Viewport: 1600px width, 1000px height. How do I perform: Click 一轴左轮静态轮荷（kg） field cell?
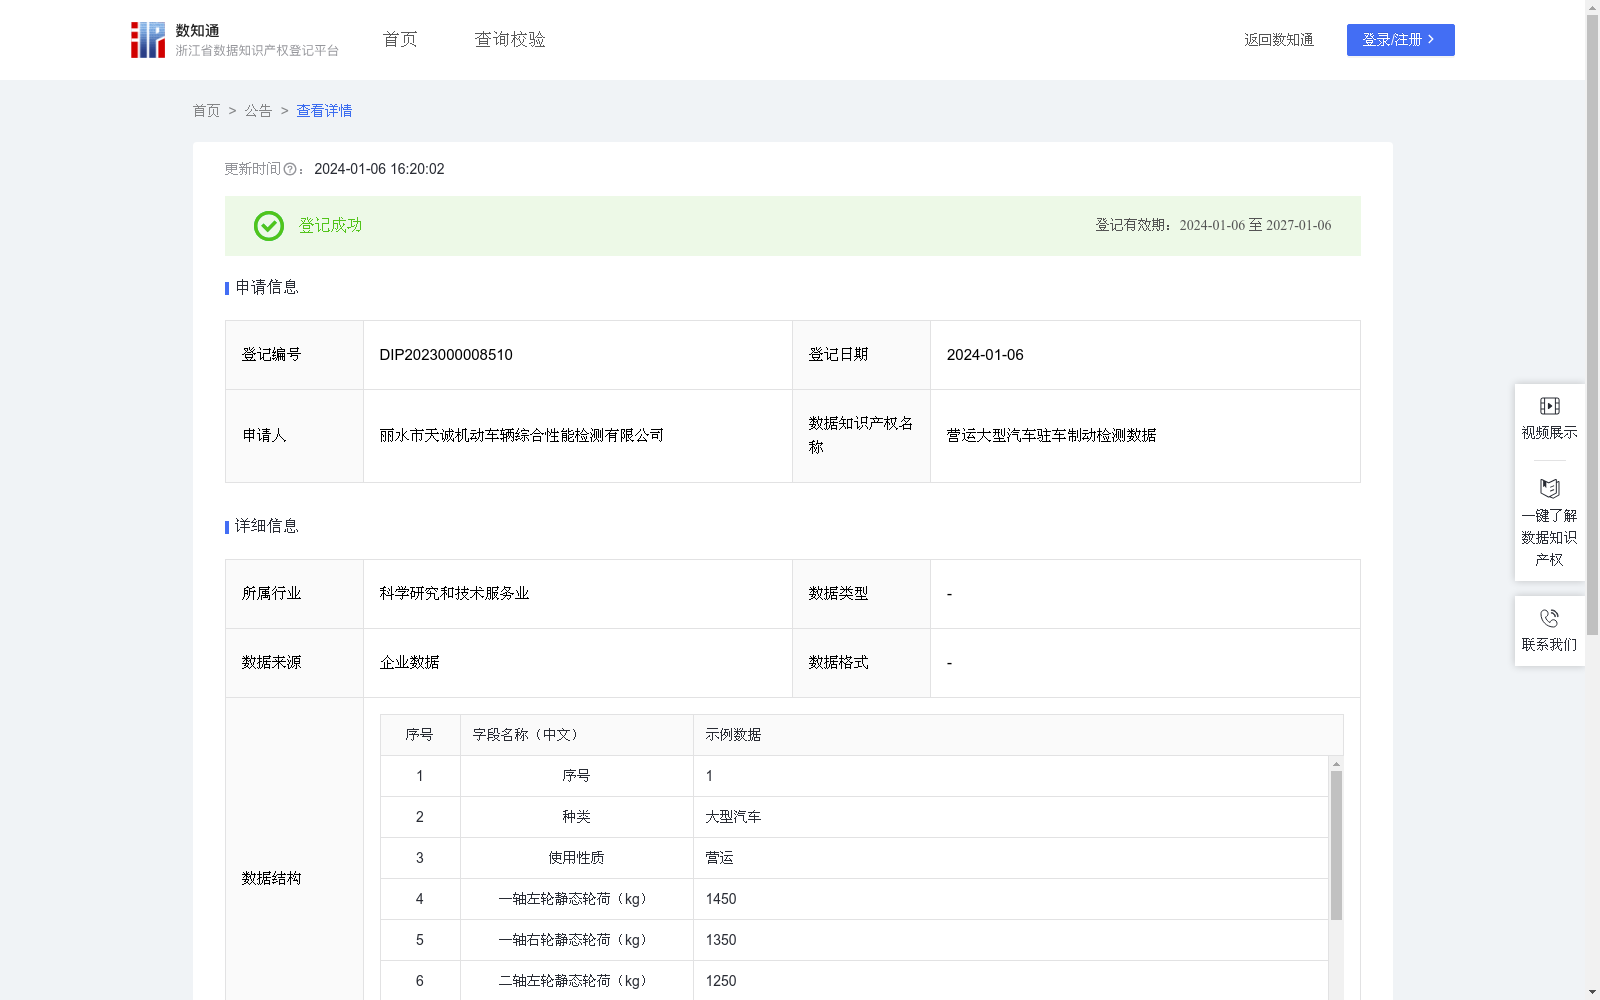(x=576, y=899)
